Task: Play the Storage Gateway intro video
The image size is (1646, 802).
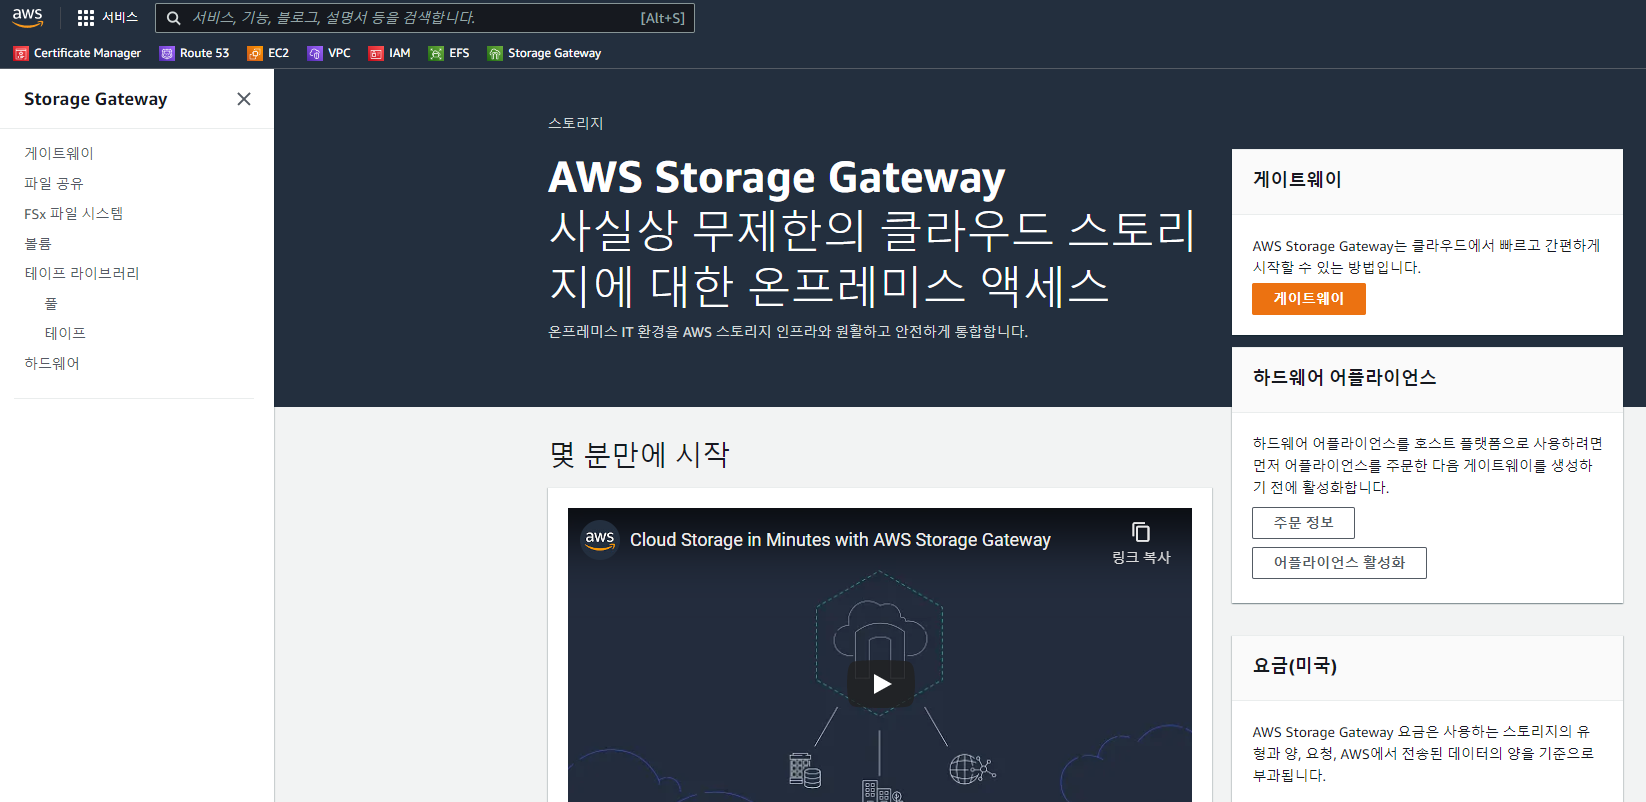Action: click(x=881, y=684)
